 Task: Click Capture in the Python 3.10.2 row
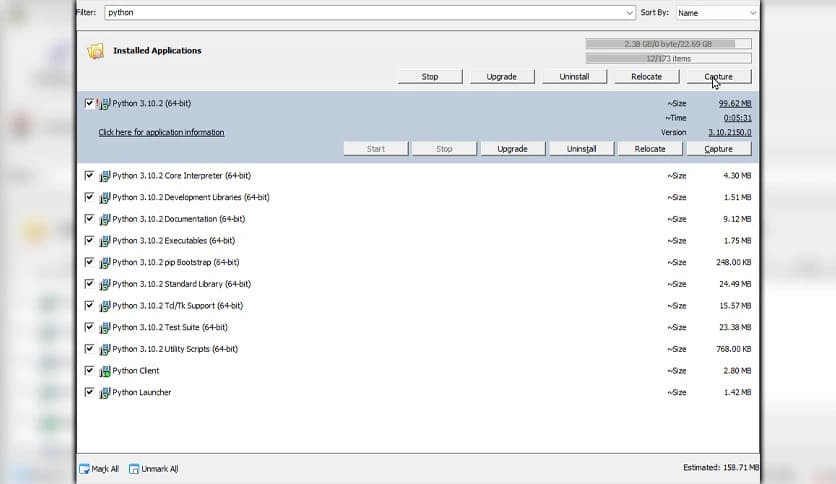(x=719, y=149)
